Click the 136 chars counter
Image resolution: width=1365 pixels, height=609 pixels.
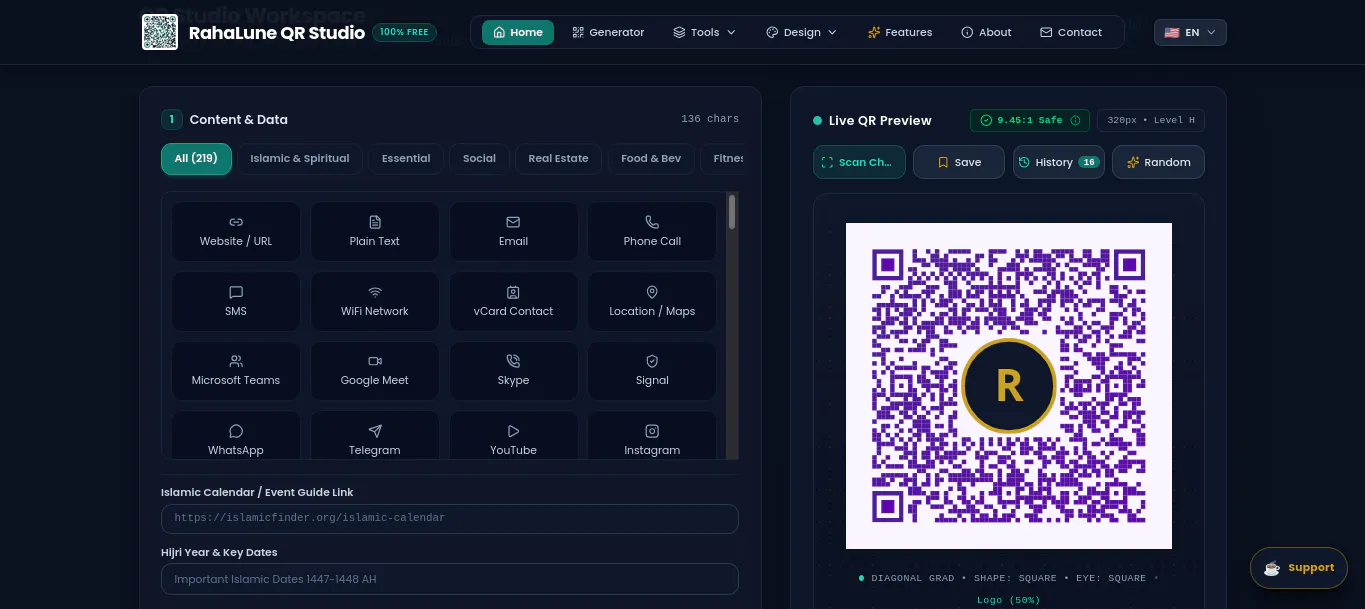[x=710, y=119]
